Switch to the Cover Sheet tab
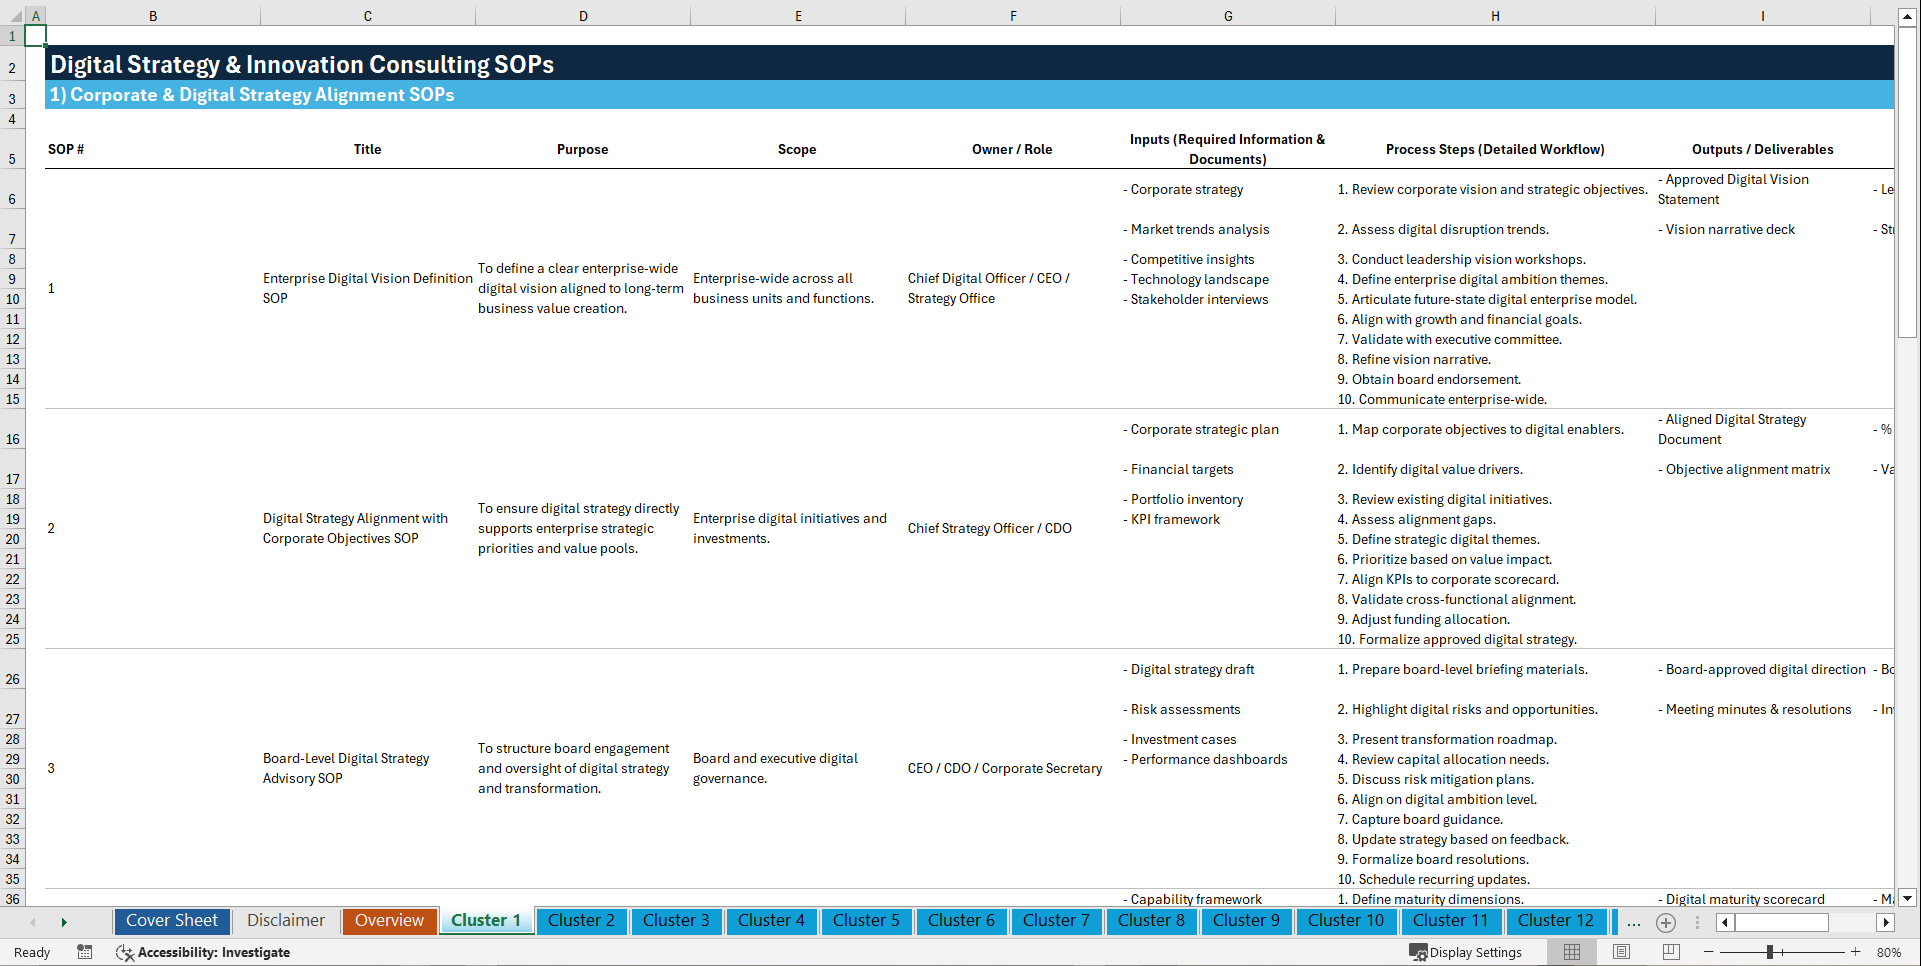The image size is (1921, 966). coord(171,920)
